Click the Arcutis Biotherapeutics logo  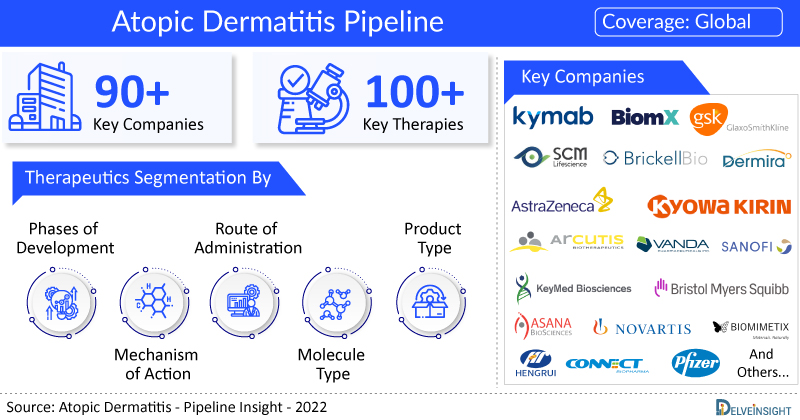click(567, 242)
